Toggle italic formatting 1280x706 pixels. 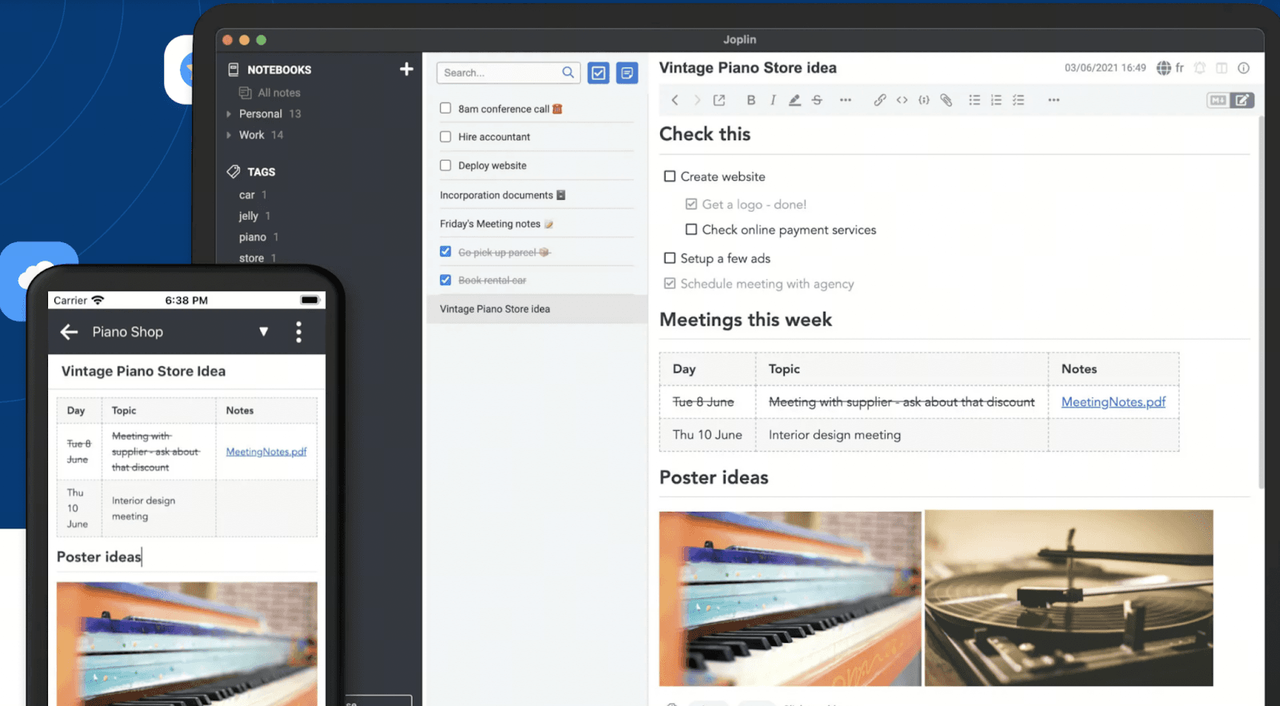[x=773, y=100]
